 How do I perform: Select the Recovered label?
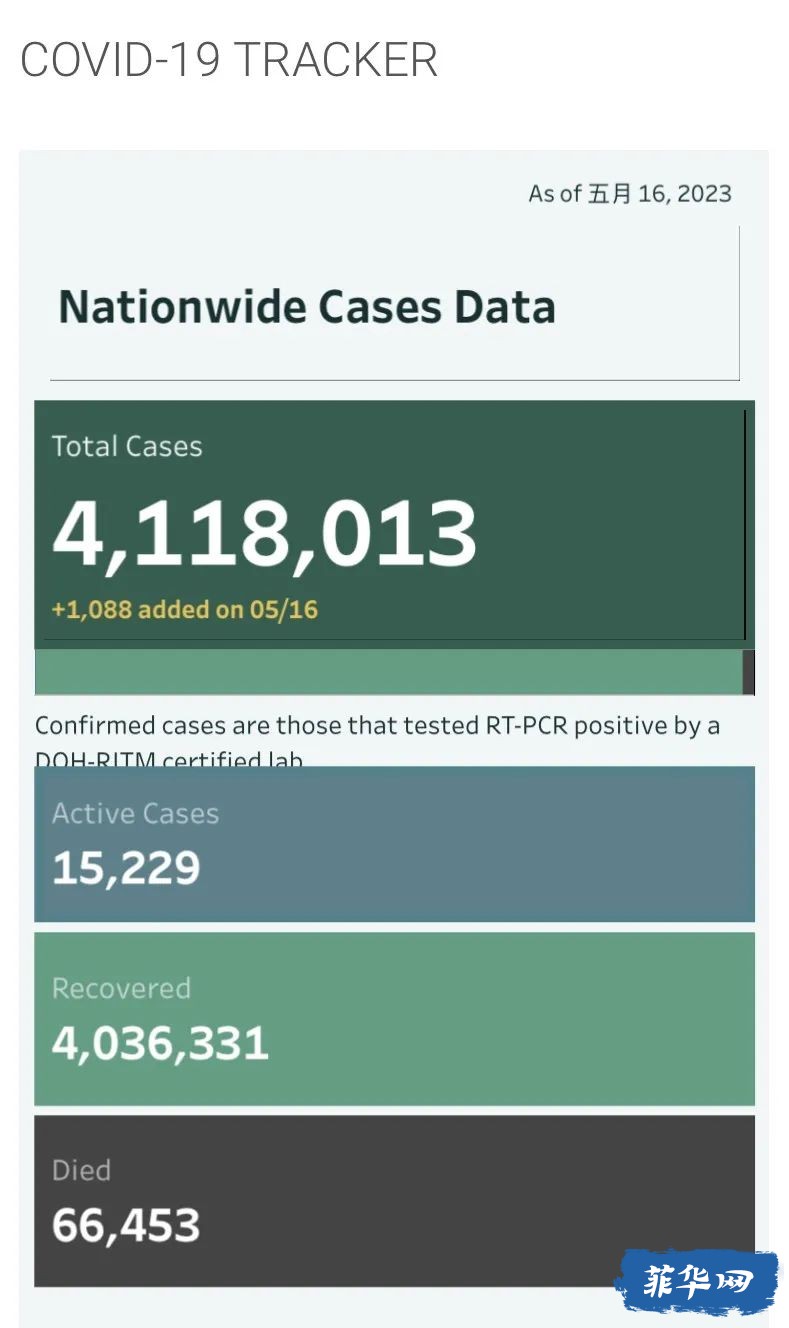pyautogui.click(x=121, y=988)
